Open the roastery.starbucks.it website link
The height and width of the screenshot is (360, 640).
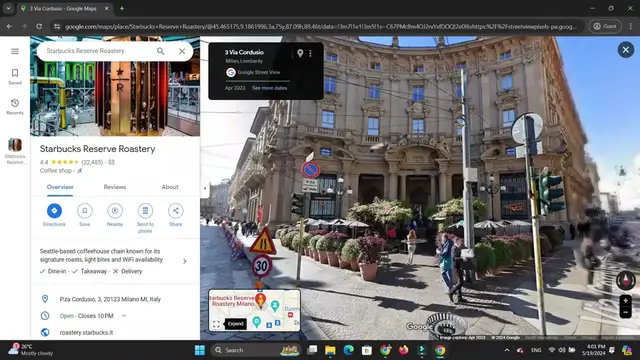(x=86, y=332)
